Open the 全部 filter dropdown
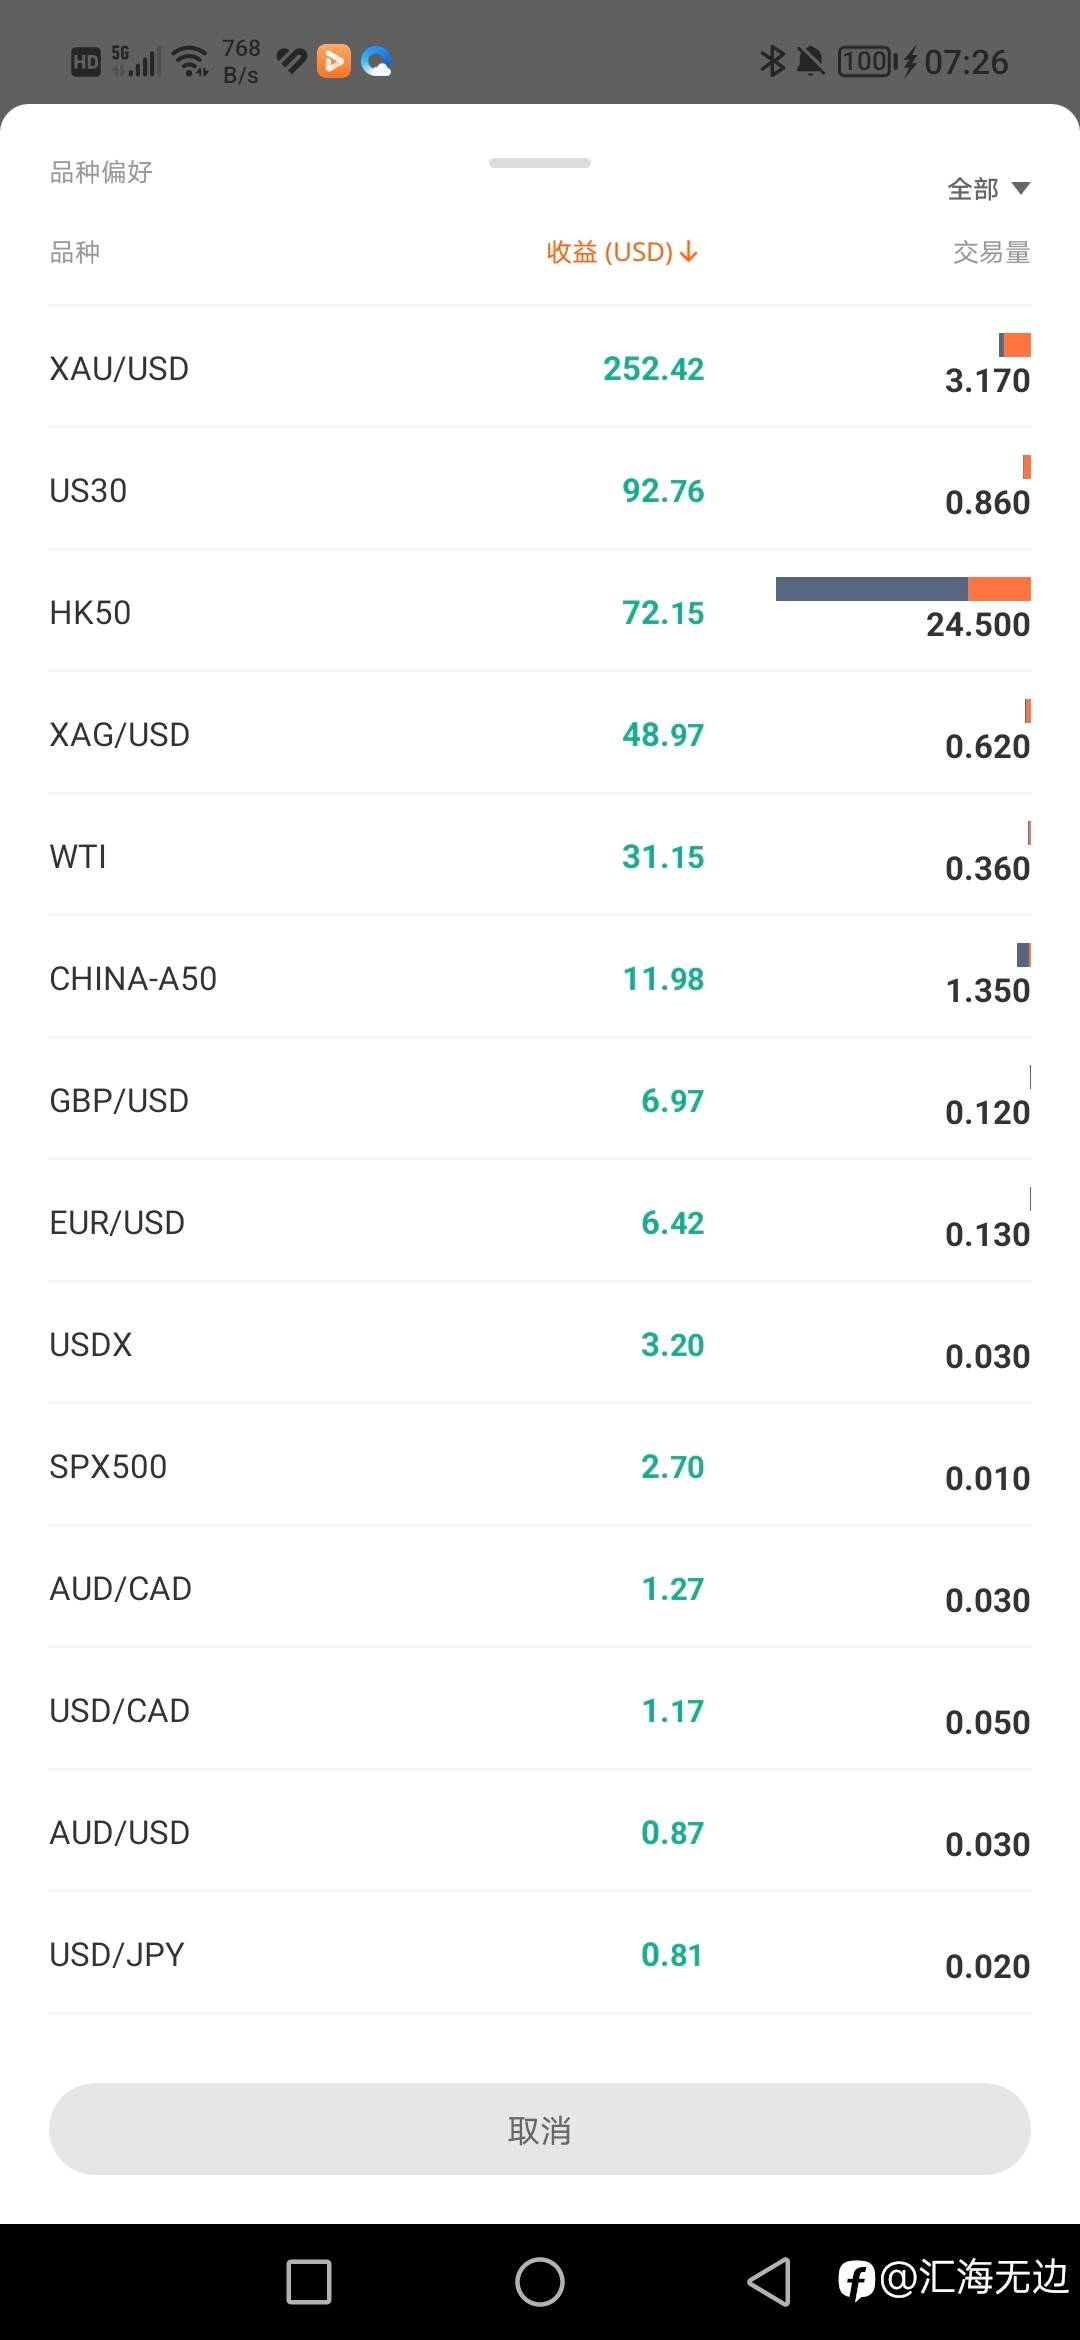 click(988, 189)
